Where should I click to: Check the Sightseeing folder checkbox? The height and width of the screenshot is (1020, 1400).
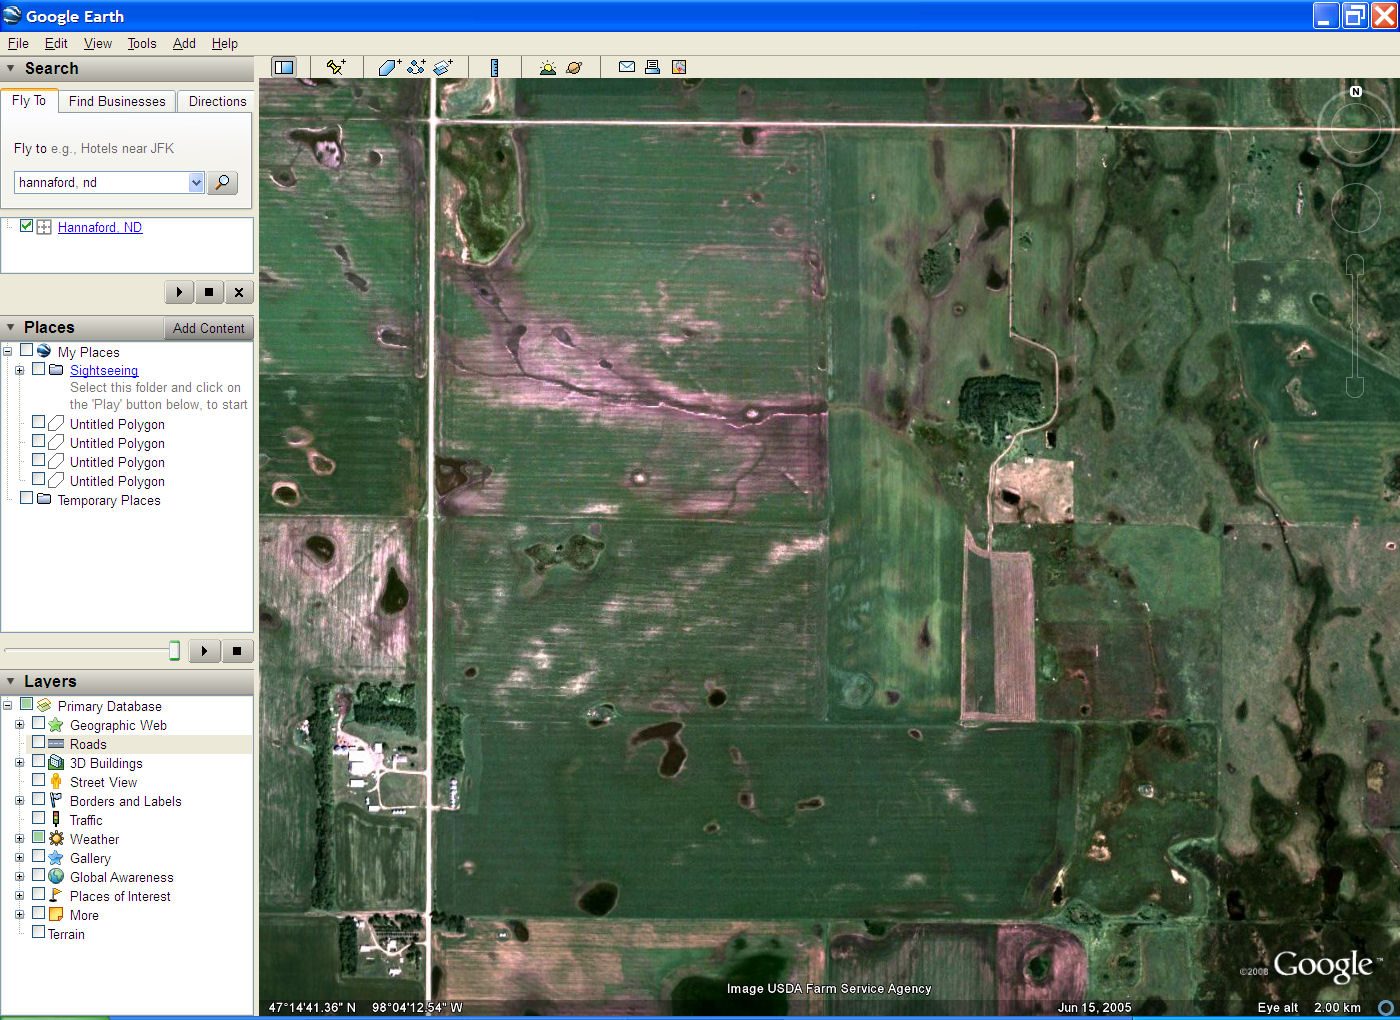[38, 369]
